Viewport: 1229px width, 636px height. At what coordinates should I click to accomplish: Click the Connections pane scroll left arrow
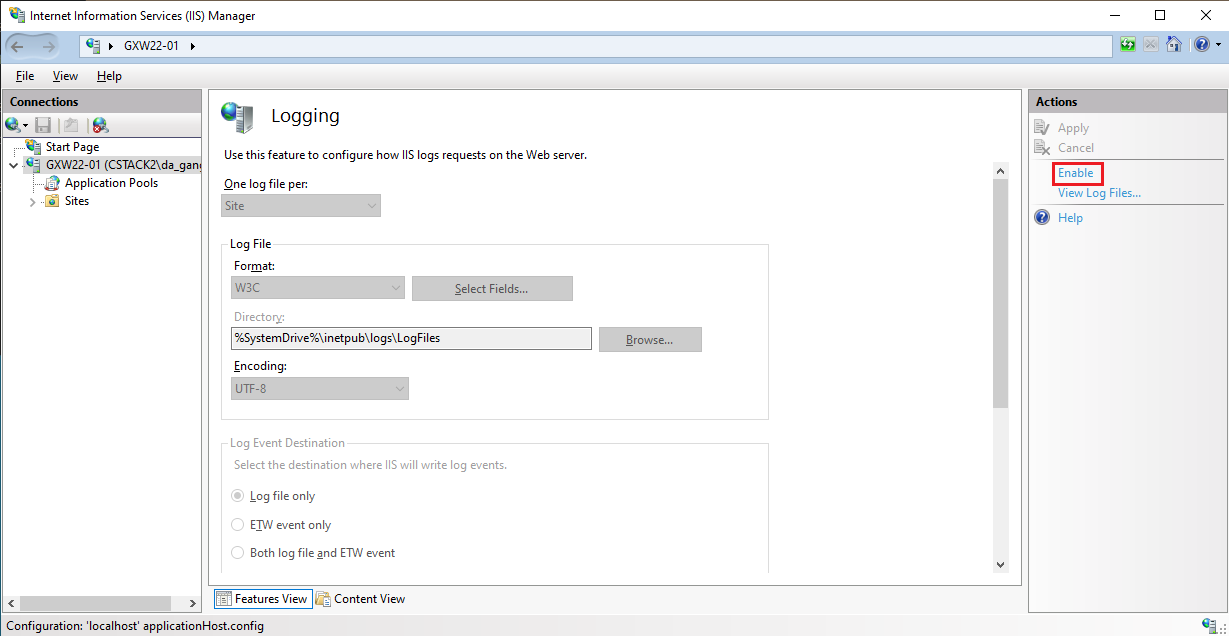[x=12, y=604]
